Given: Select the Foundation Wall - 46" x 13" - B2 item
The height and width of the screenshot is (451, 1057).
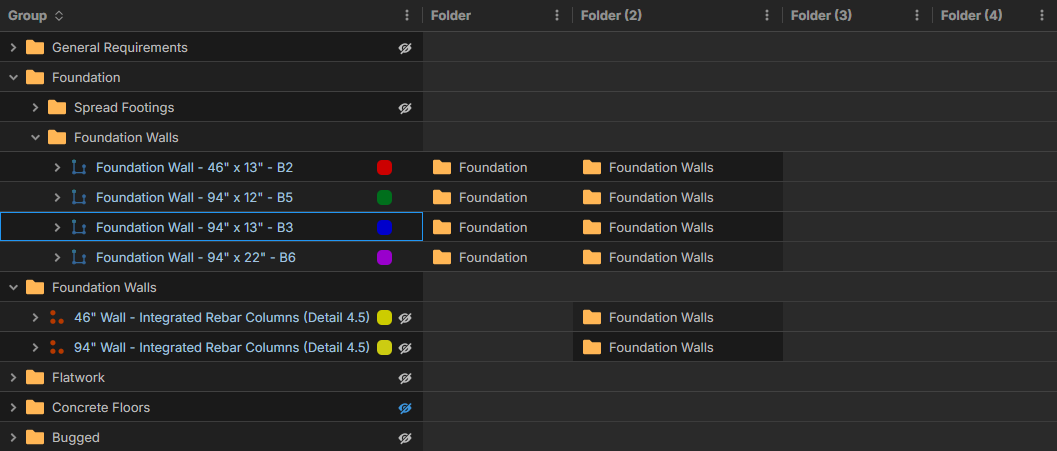Looking at the screenshot, I should coord(194,168).
